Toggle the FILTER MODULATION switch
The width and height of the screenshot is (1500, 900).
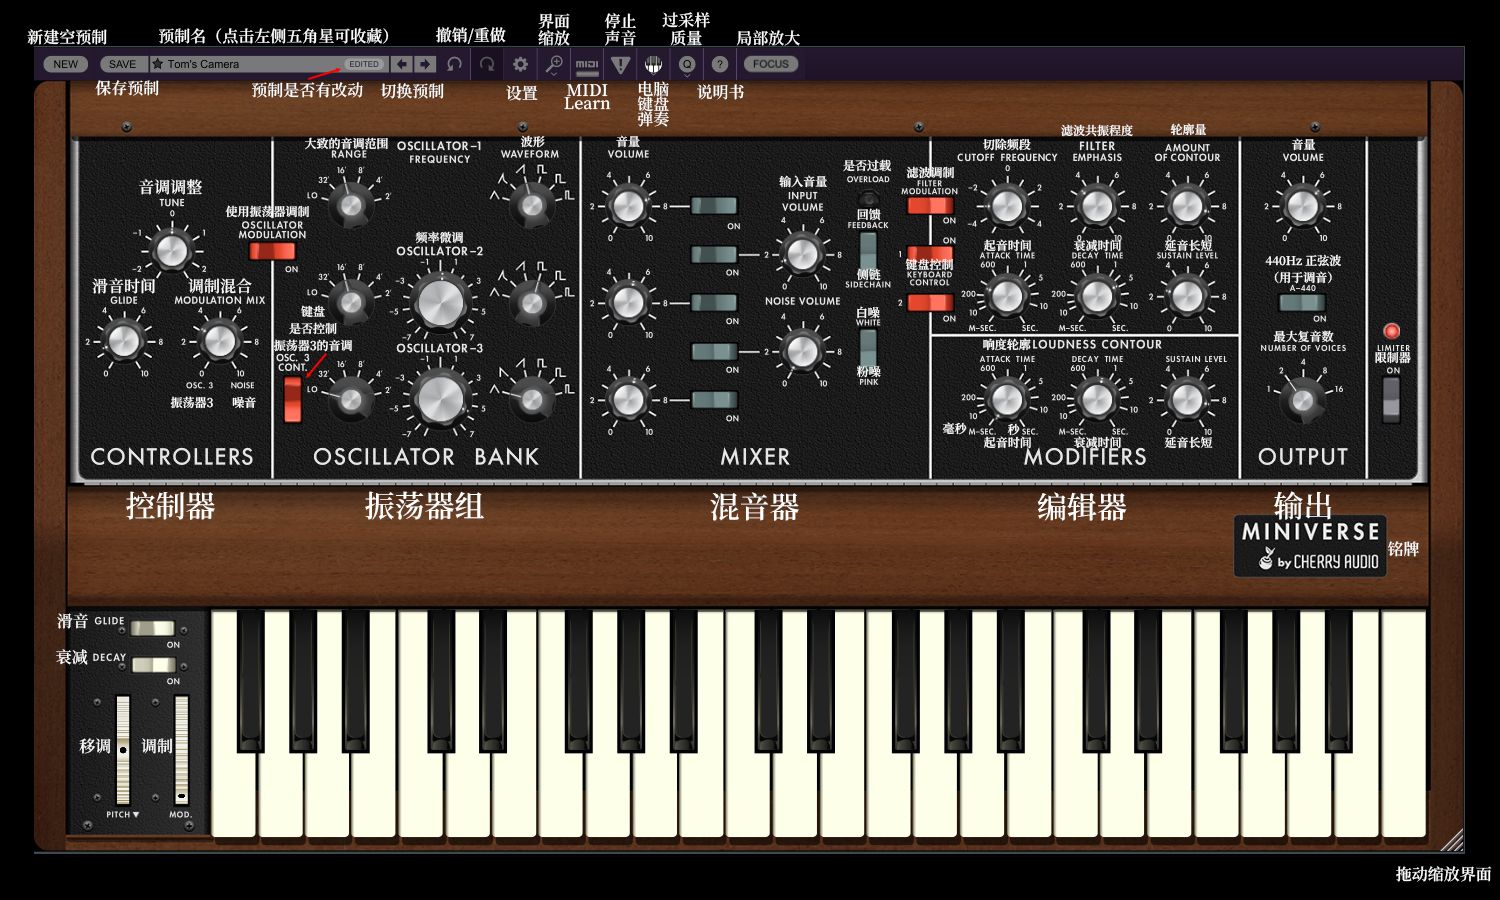(x=929, y=206)
